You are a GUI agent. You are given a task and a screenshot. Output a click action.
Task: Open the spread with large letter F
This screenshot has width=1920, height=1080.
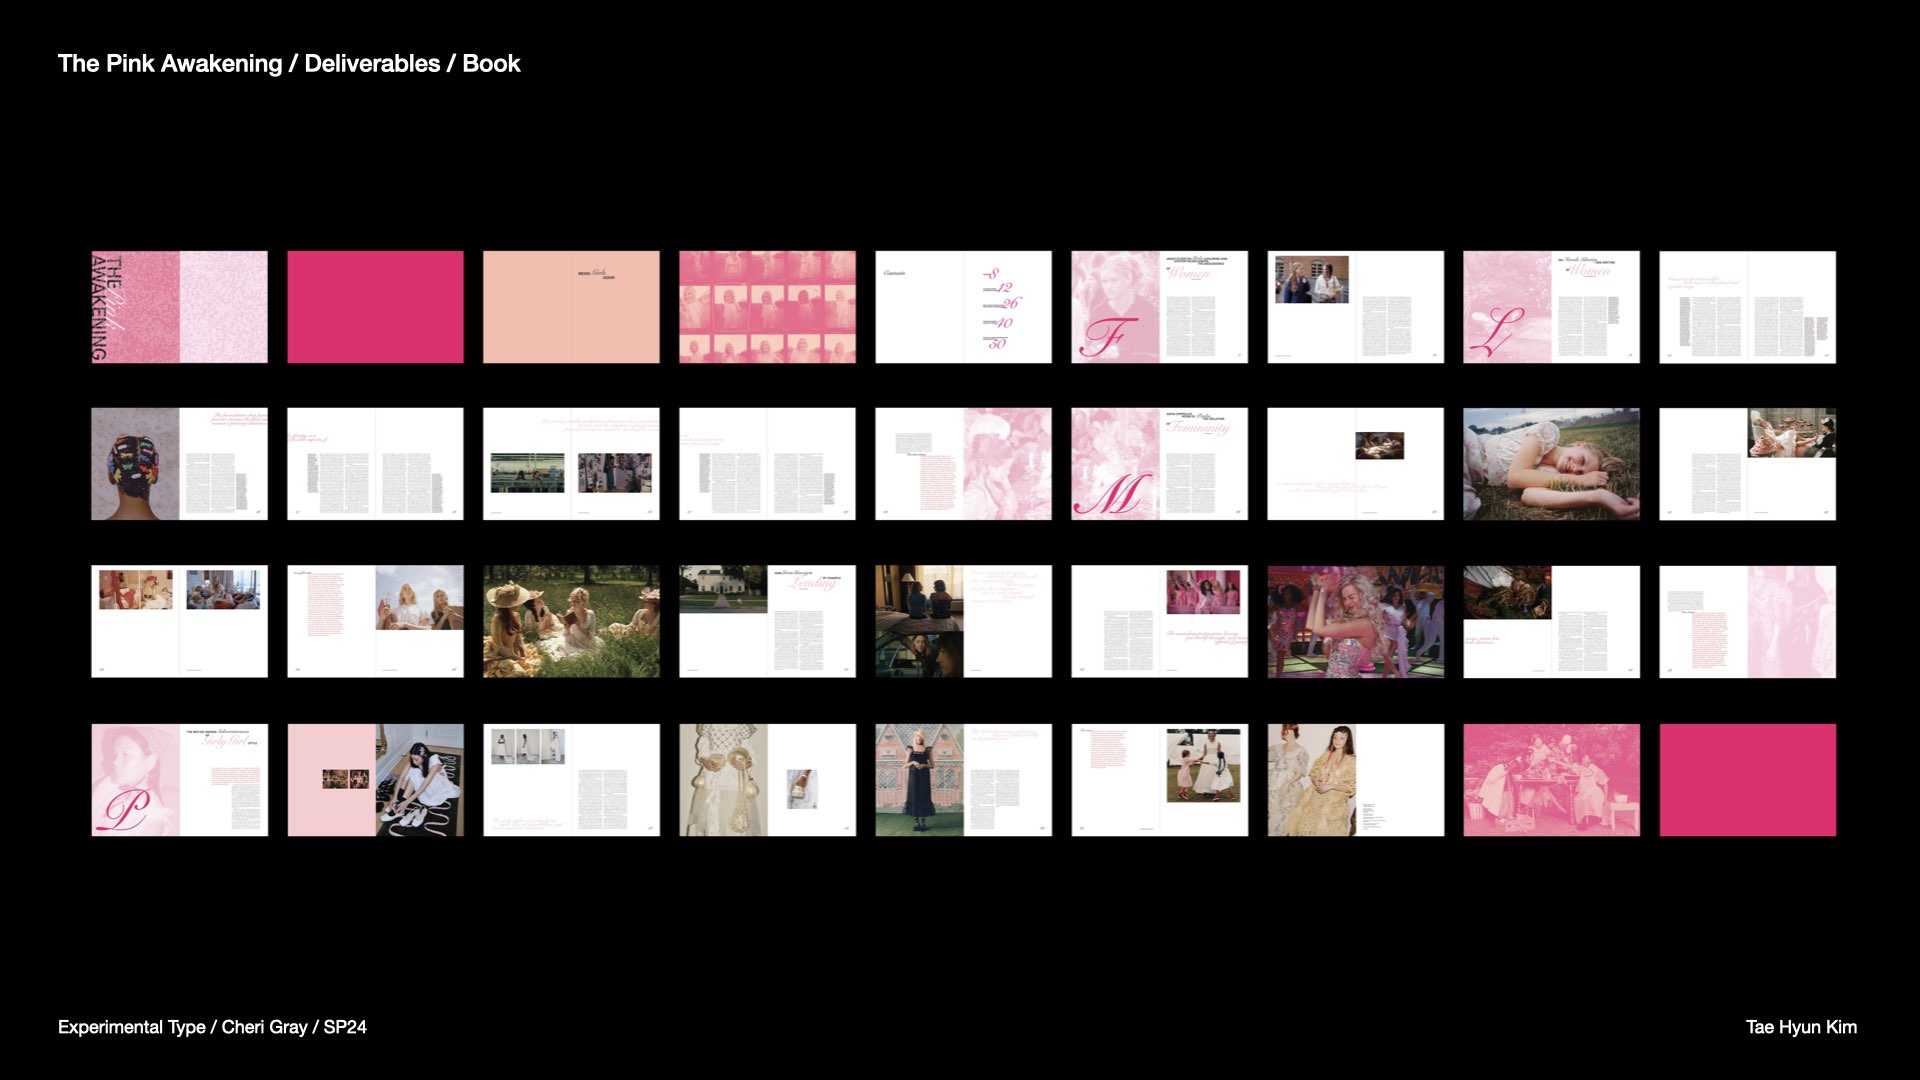point(1159,307)
